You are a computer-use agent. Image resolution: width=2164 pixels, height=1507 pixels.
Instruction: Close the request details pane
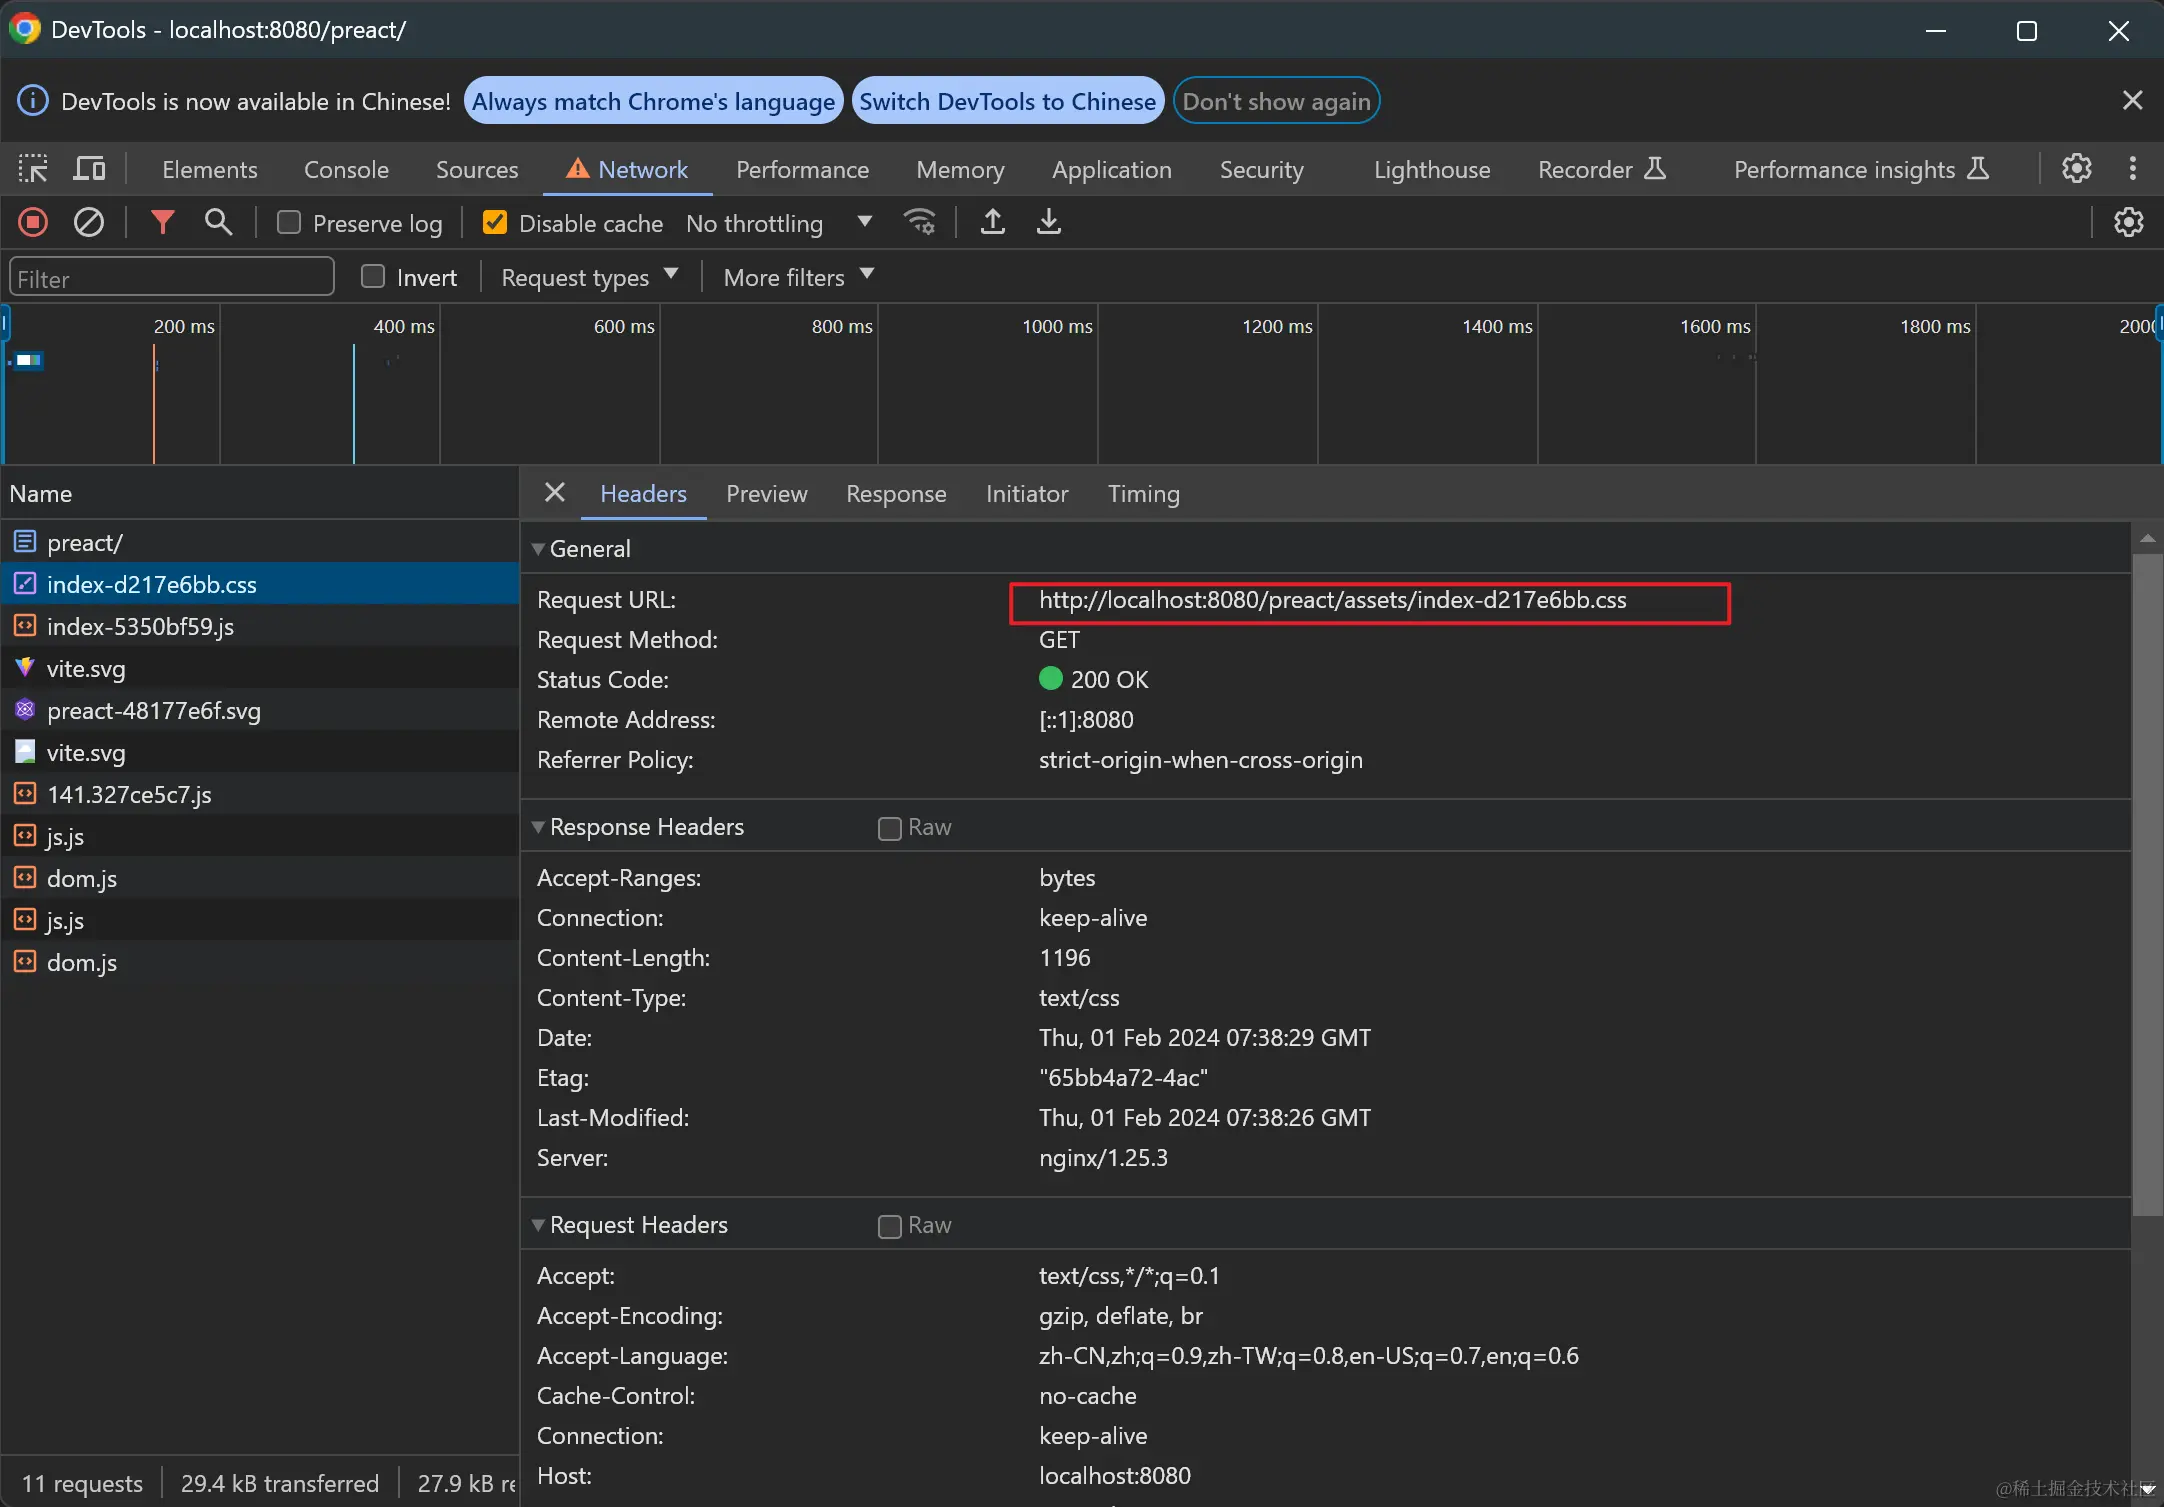(x=555, y=493)
